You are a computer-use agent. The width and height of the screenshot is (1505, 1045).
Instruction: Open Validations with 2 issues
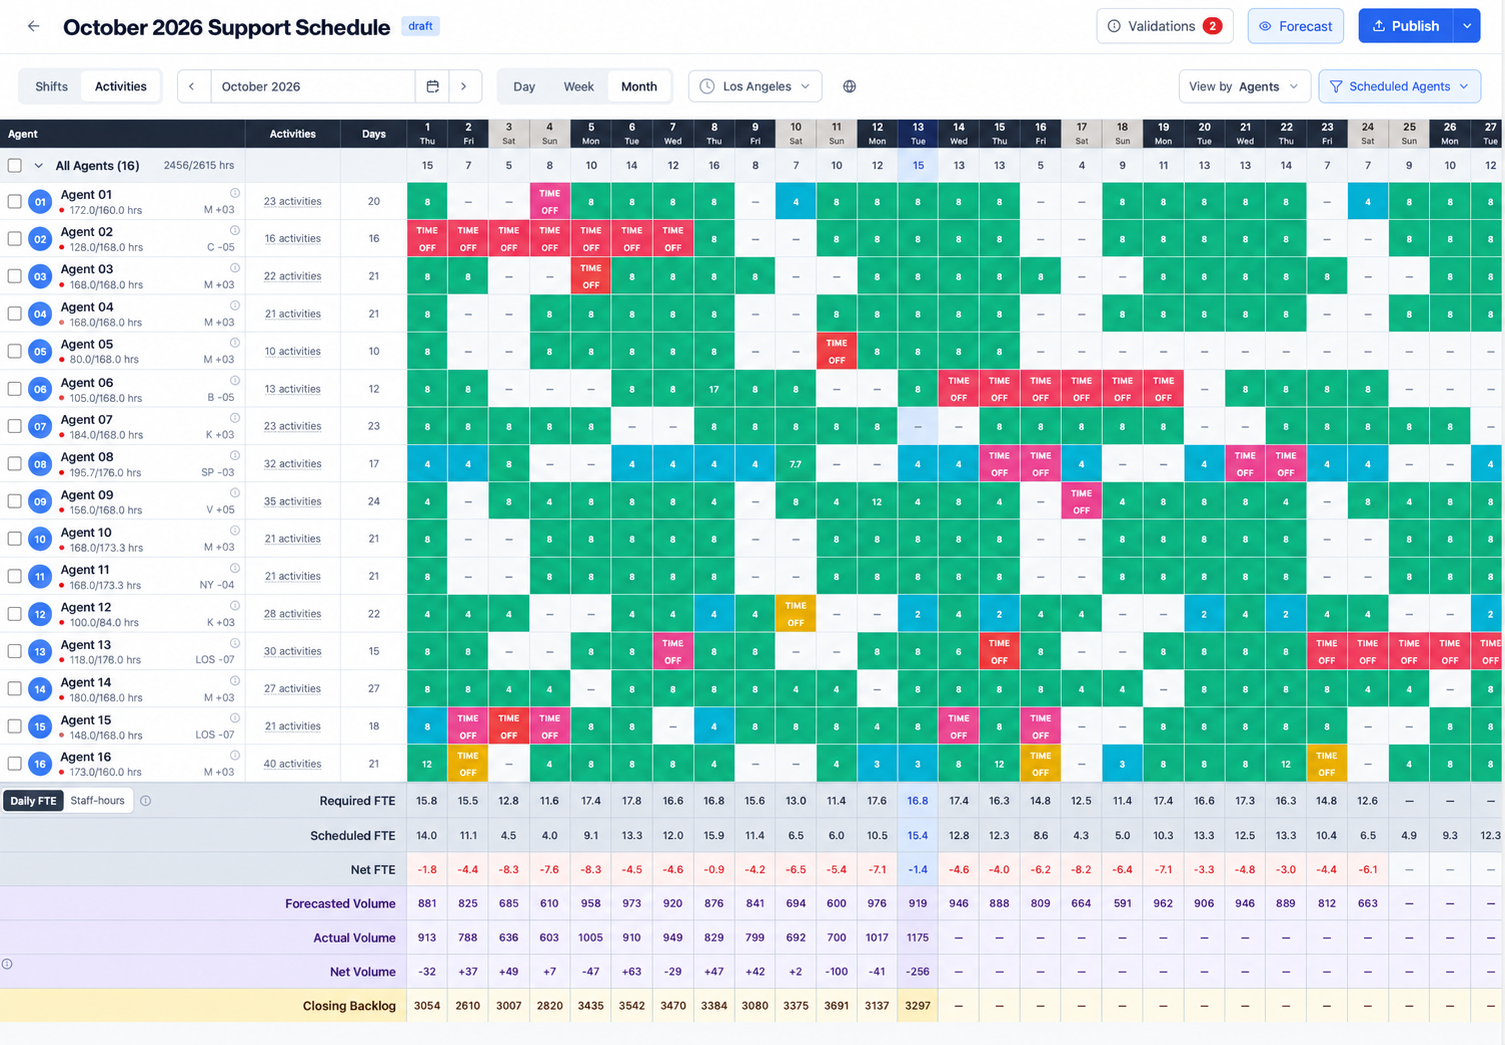point(1165,26)
